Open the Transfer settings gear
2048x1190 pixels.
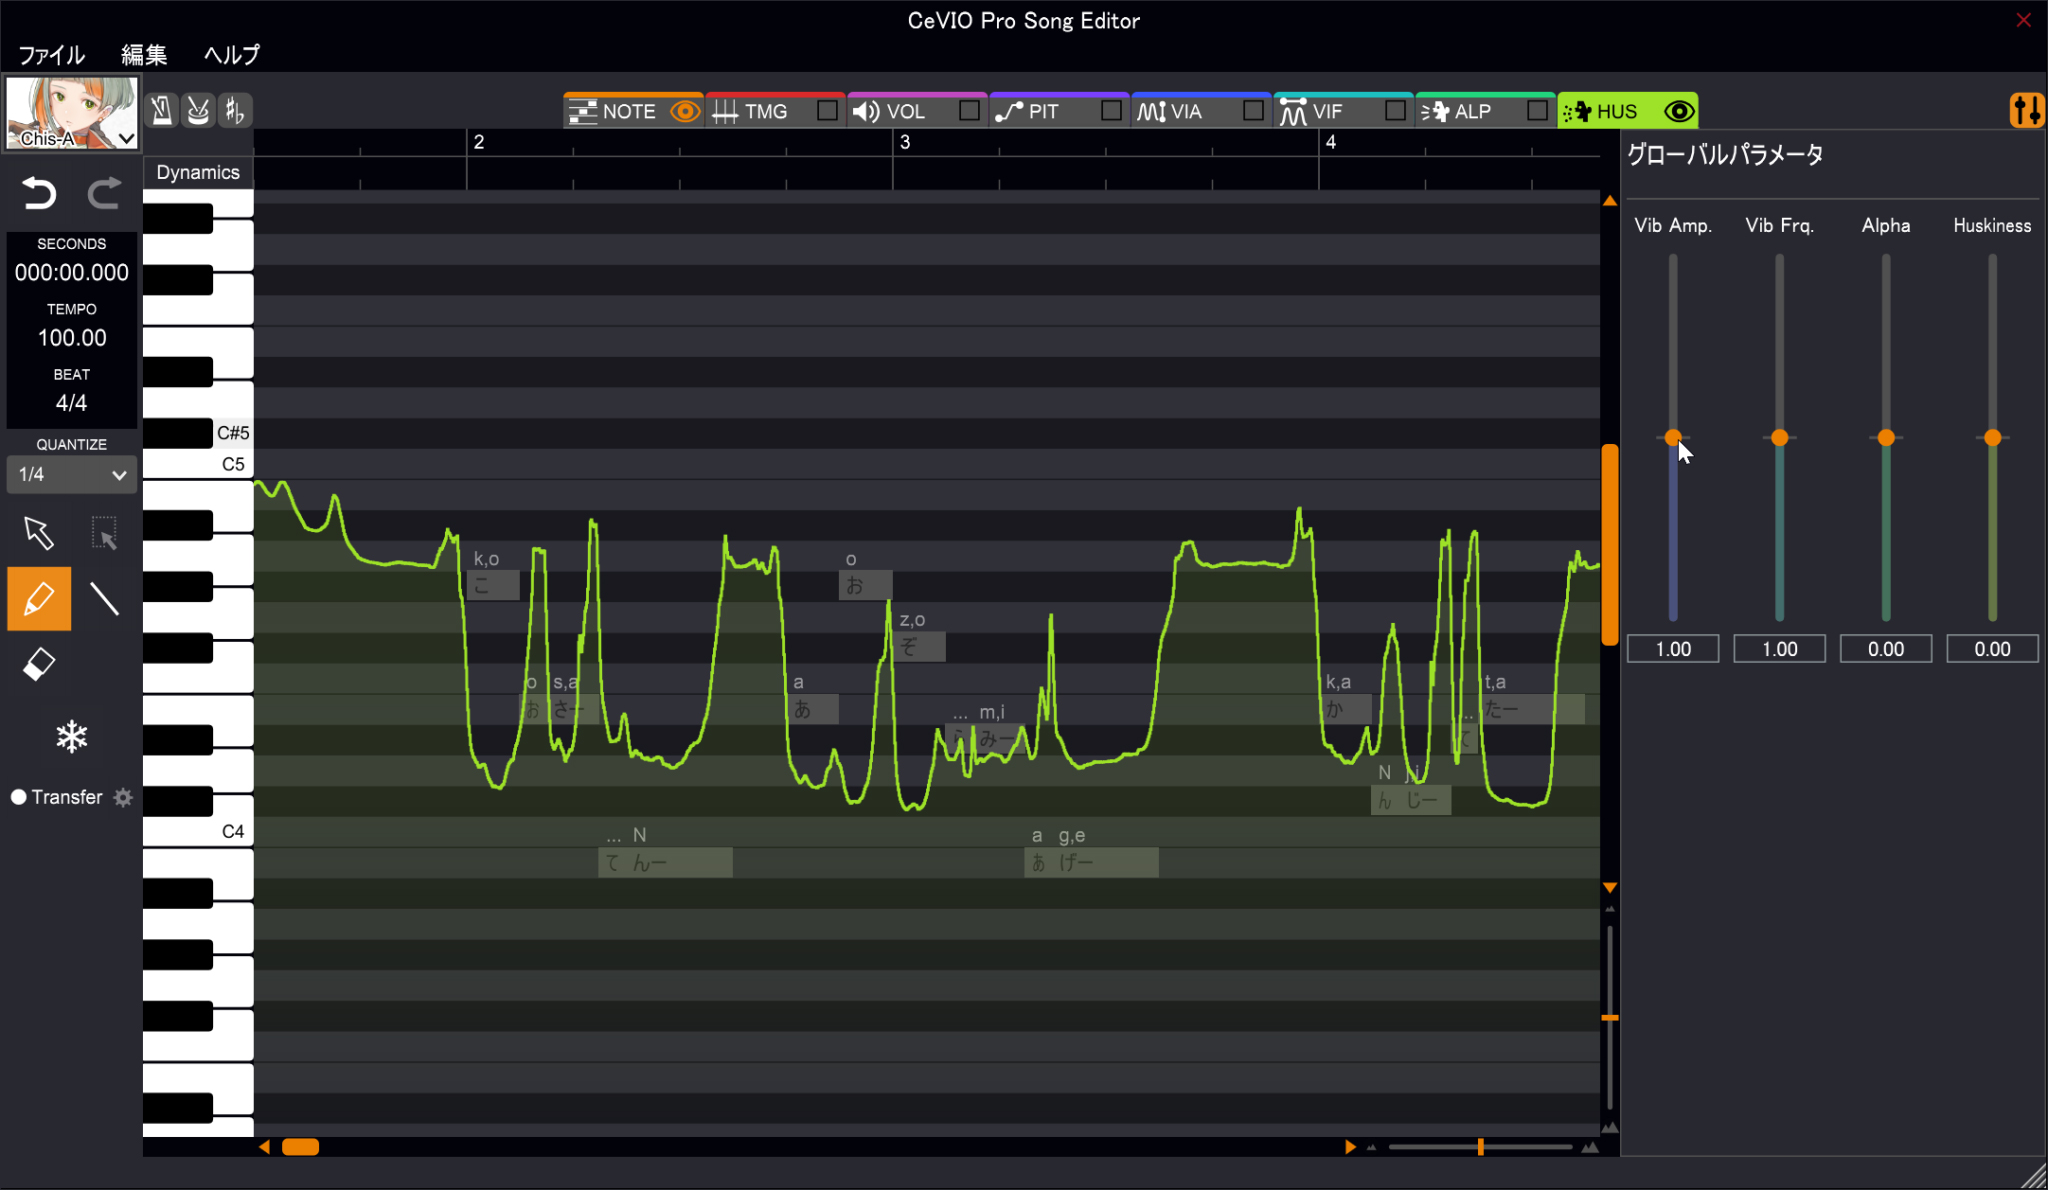[123, 797]
